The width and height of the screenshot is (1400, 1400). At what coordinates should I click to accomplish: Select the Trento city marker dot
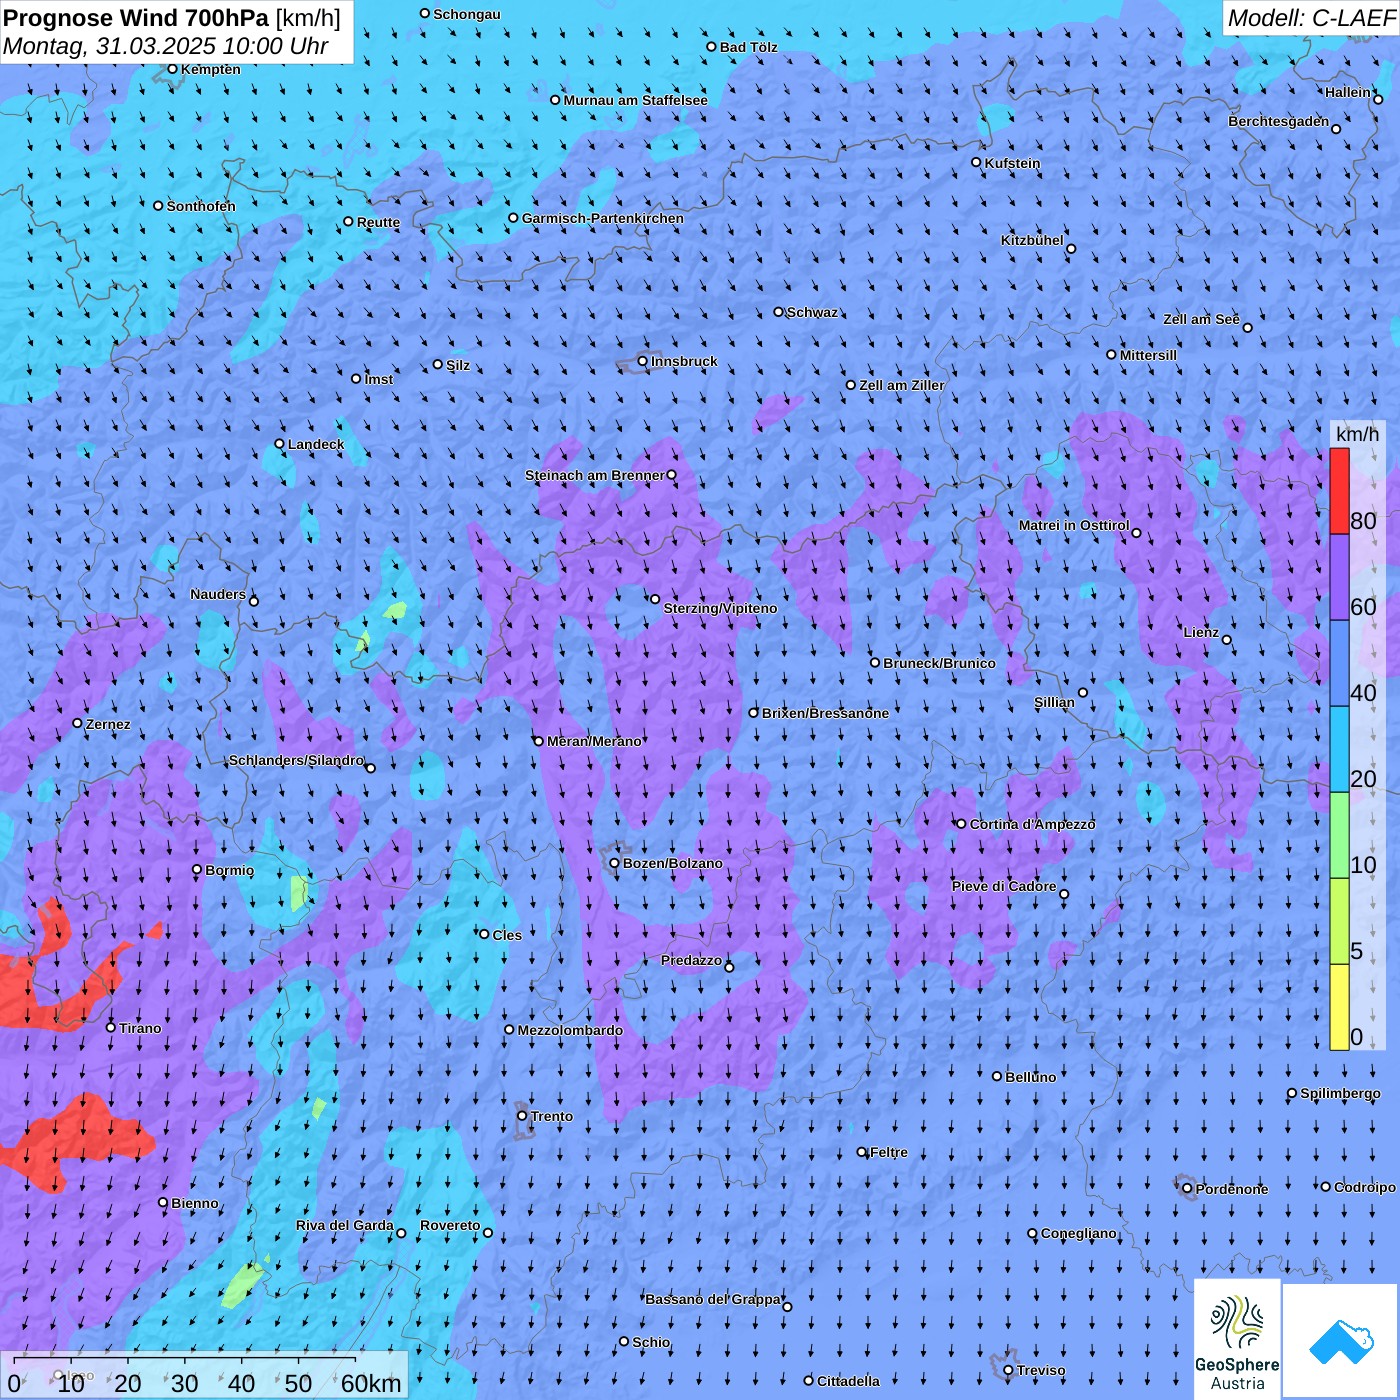click(522, 1116)
